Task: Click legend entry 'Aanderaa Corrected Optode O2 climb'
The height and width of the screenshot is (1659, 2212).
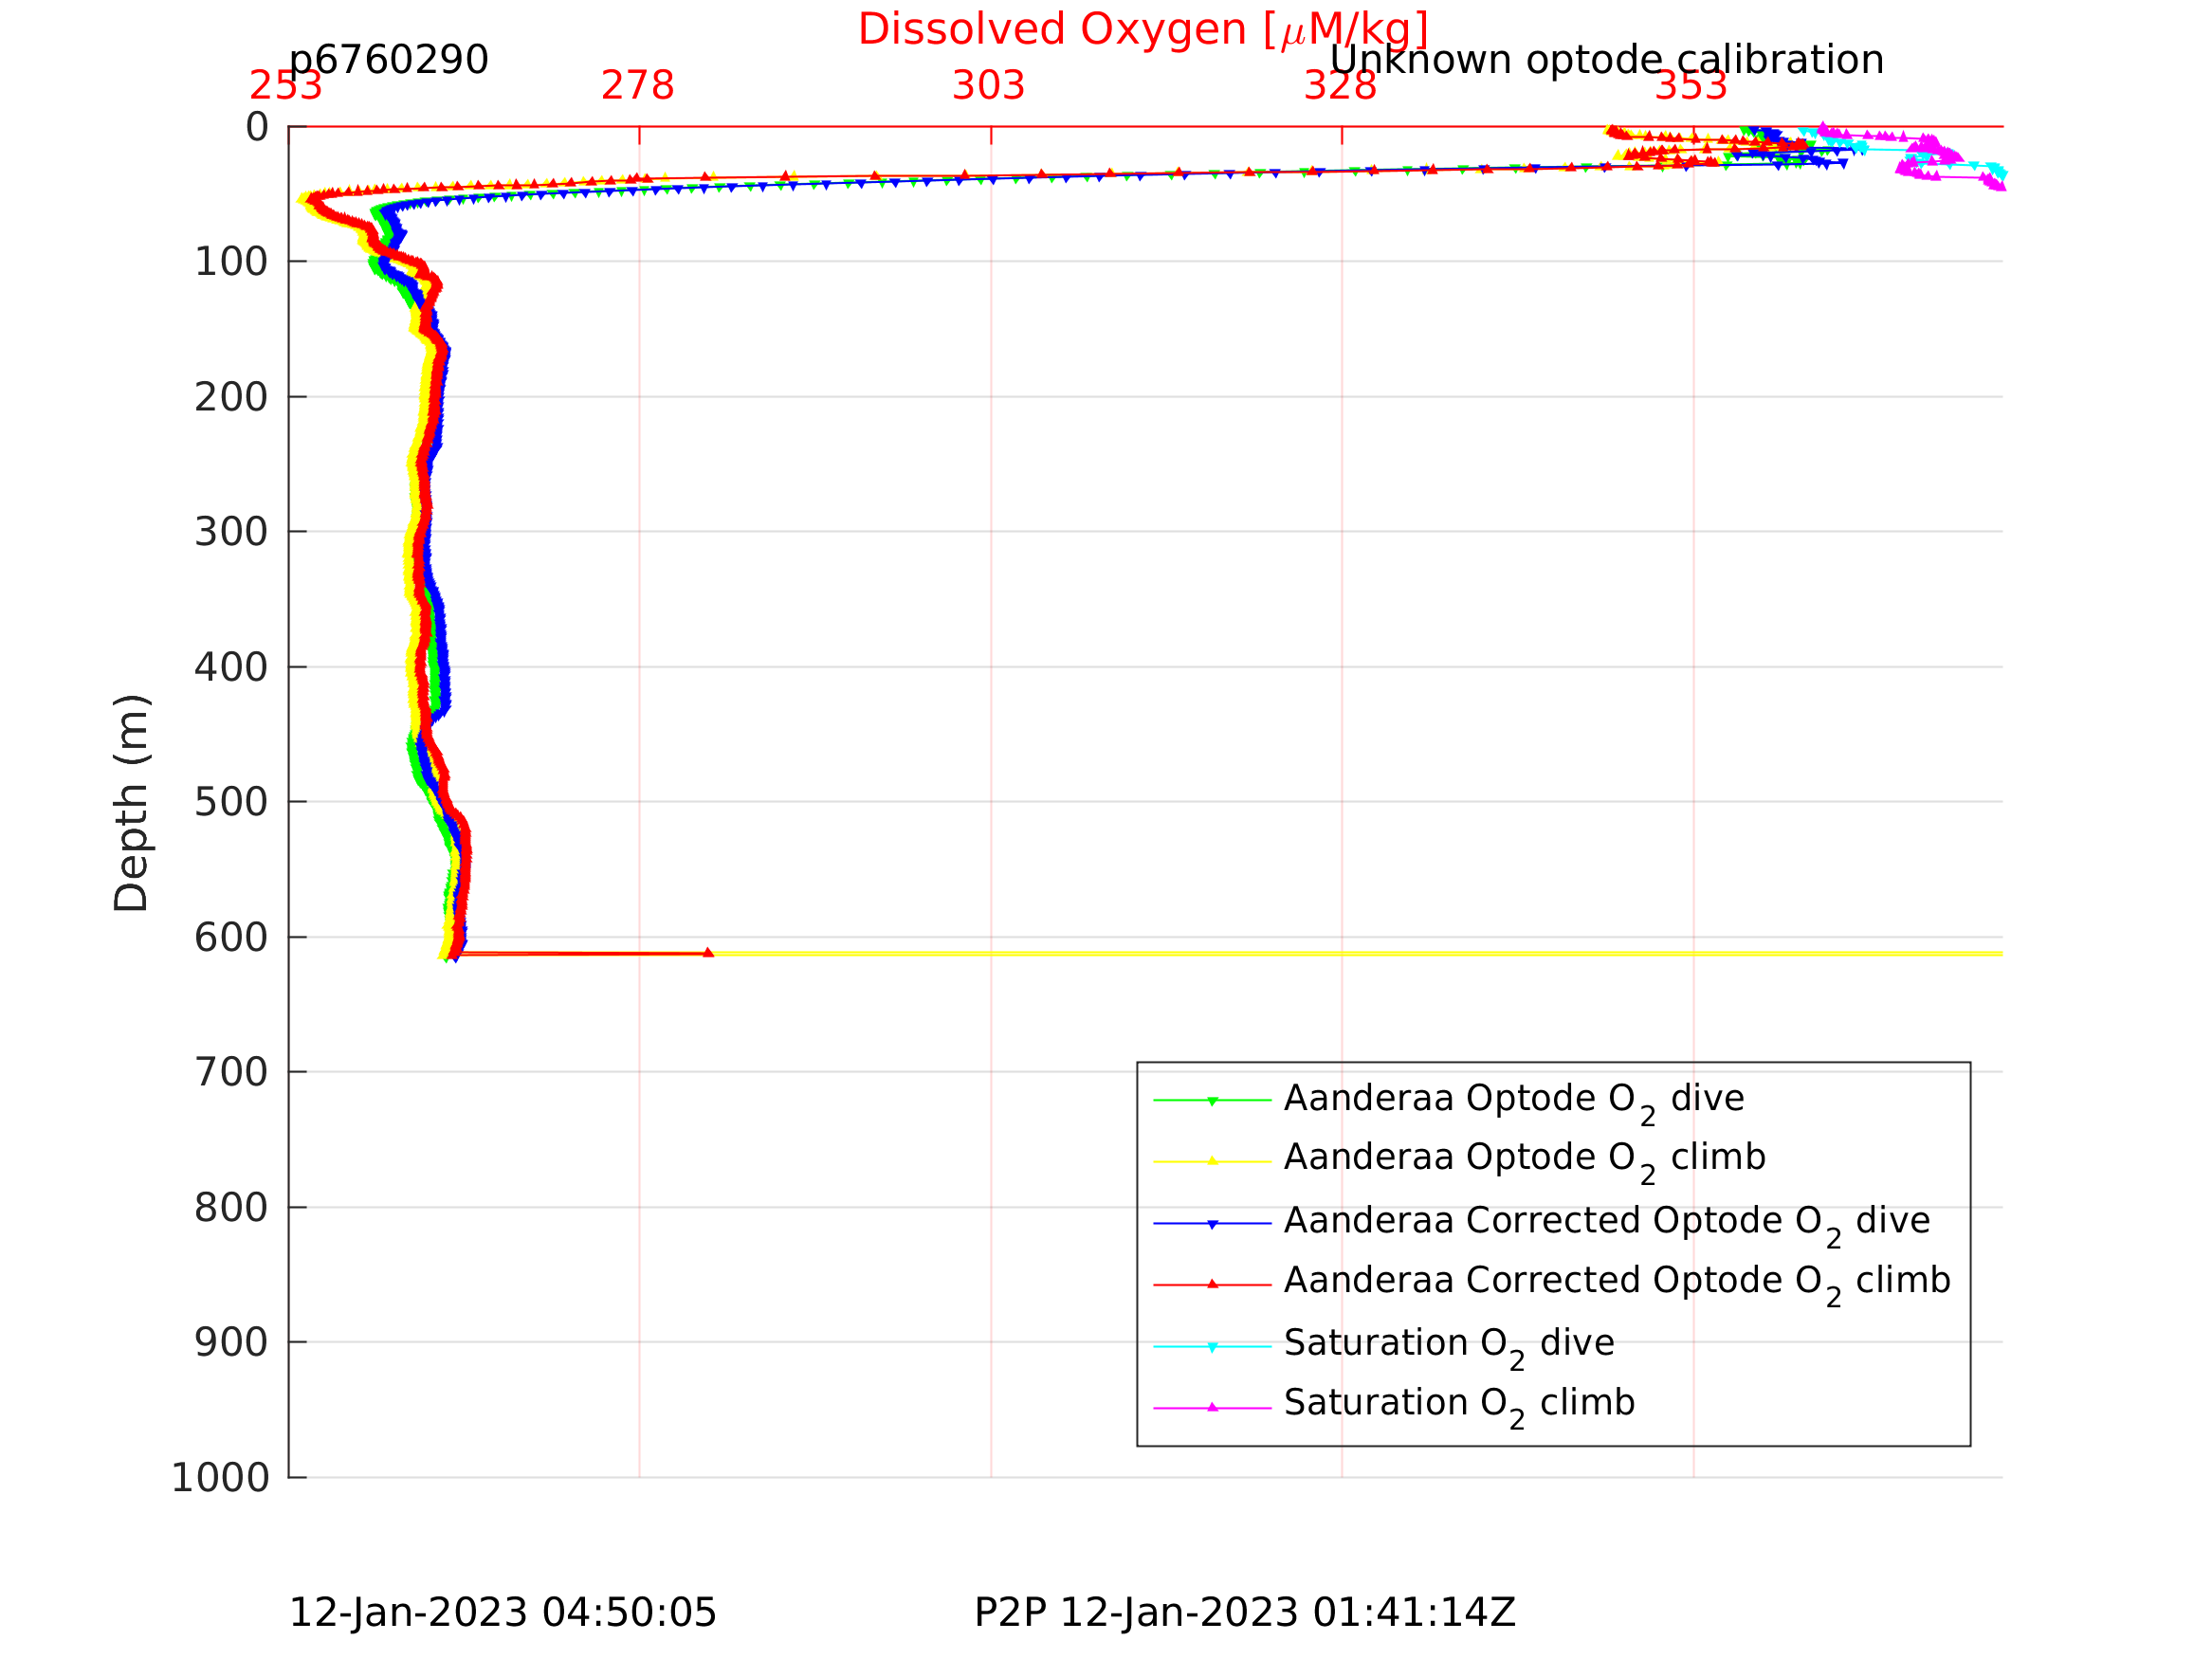Action: tap(1617, 1284)
